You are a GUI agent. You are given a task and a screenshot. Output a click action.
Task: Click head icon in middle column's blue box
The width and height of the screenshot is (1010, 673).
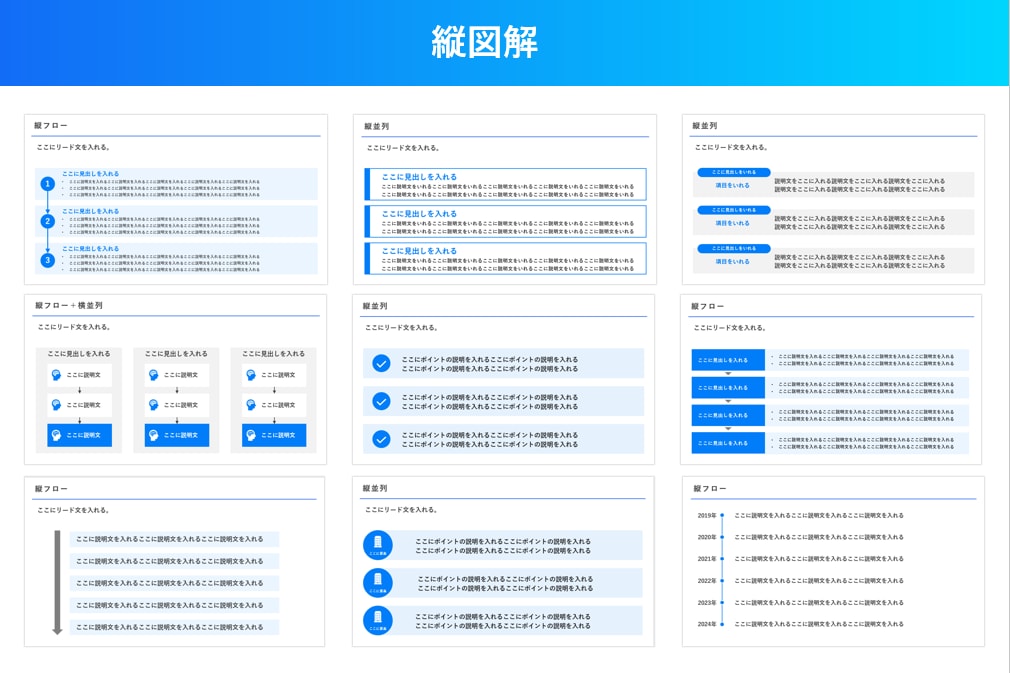154,435
